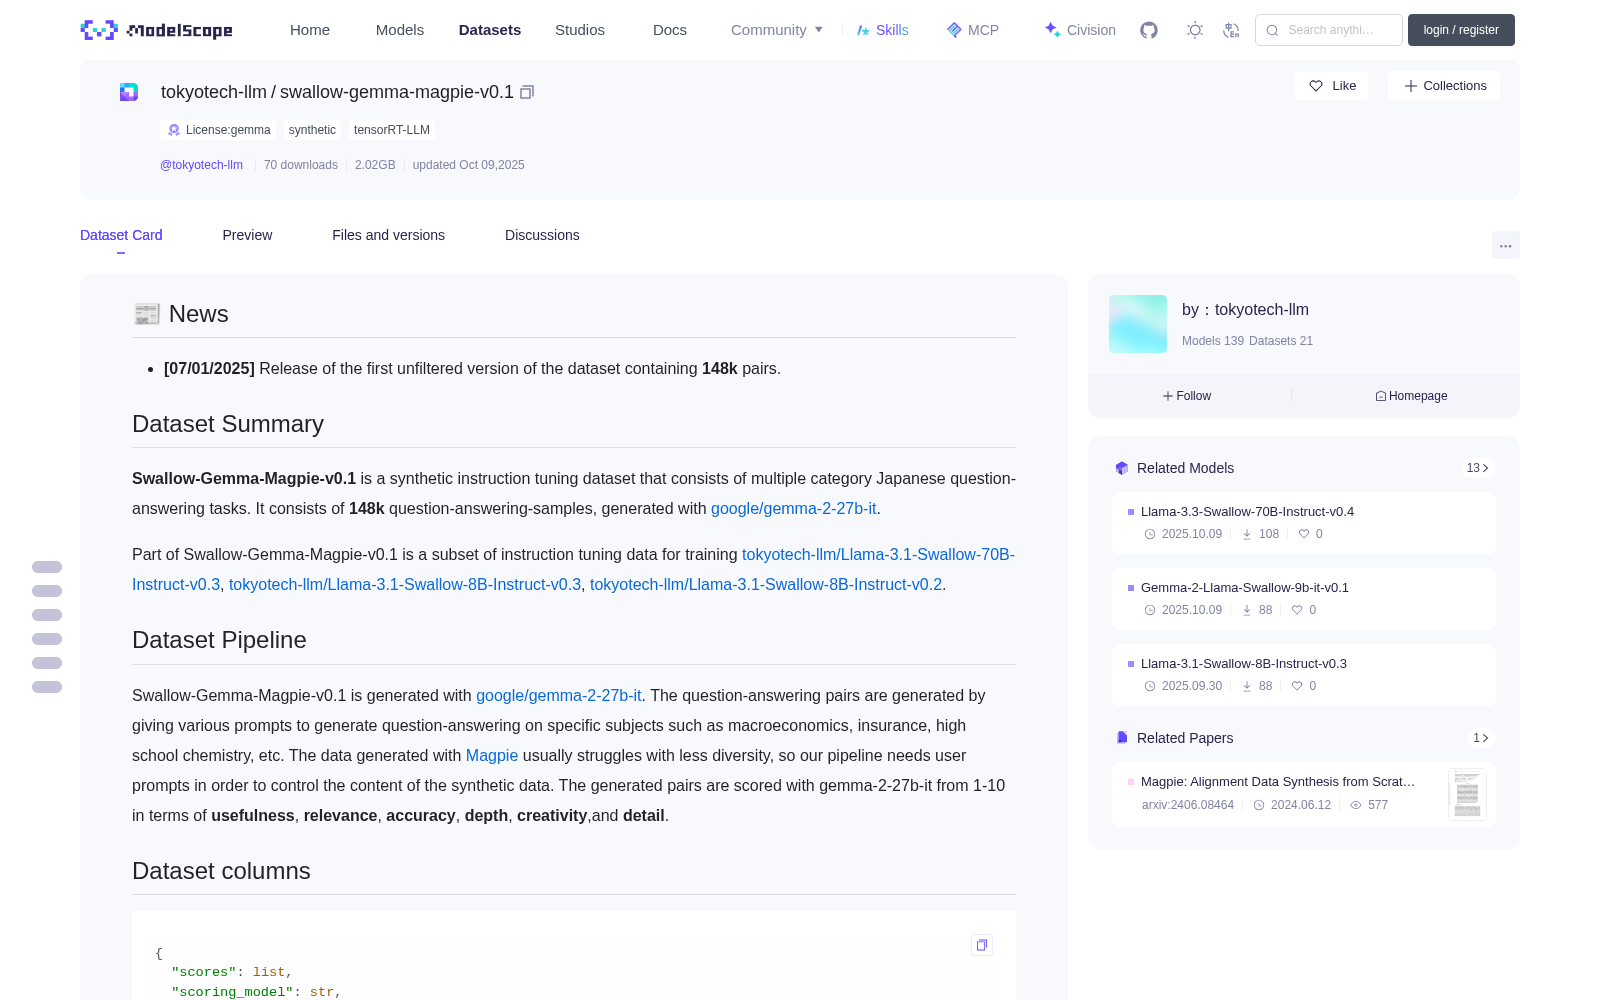
Task: Open the Docs navigation item
Action: (670, 30)
